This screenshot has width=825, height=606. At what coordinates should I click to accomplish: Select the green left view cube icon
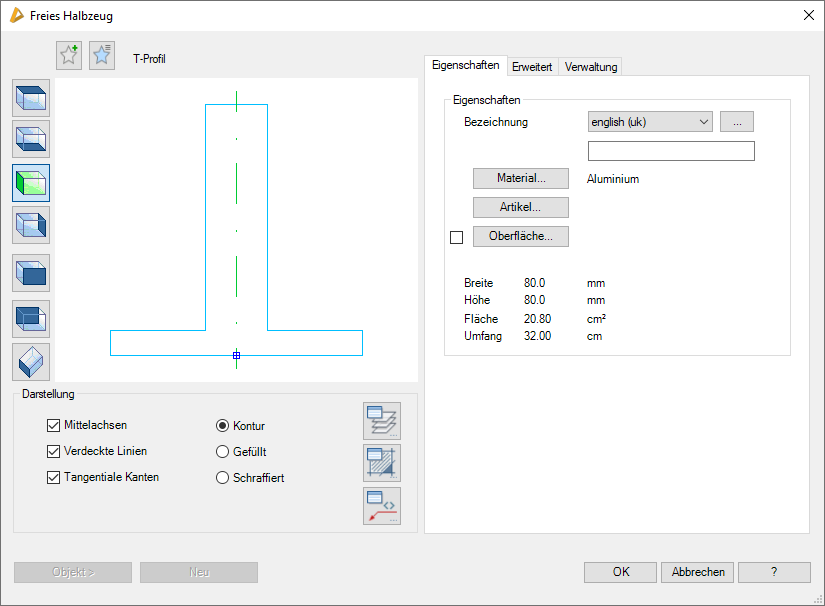(31, 183)
